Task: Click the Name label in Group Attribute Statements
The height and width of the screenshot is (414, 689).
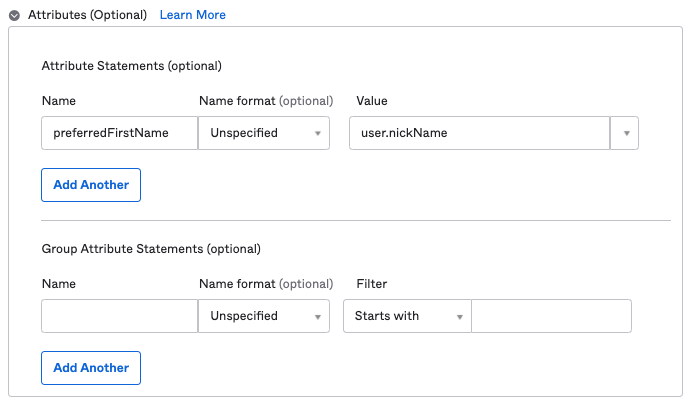Action: coord(58,284)
